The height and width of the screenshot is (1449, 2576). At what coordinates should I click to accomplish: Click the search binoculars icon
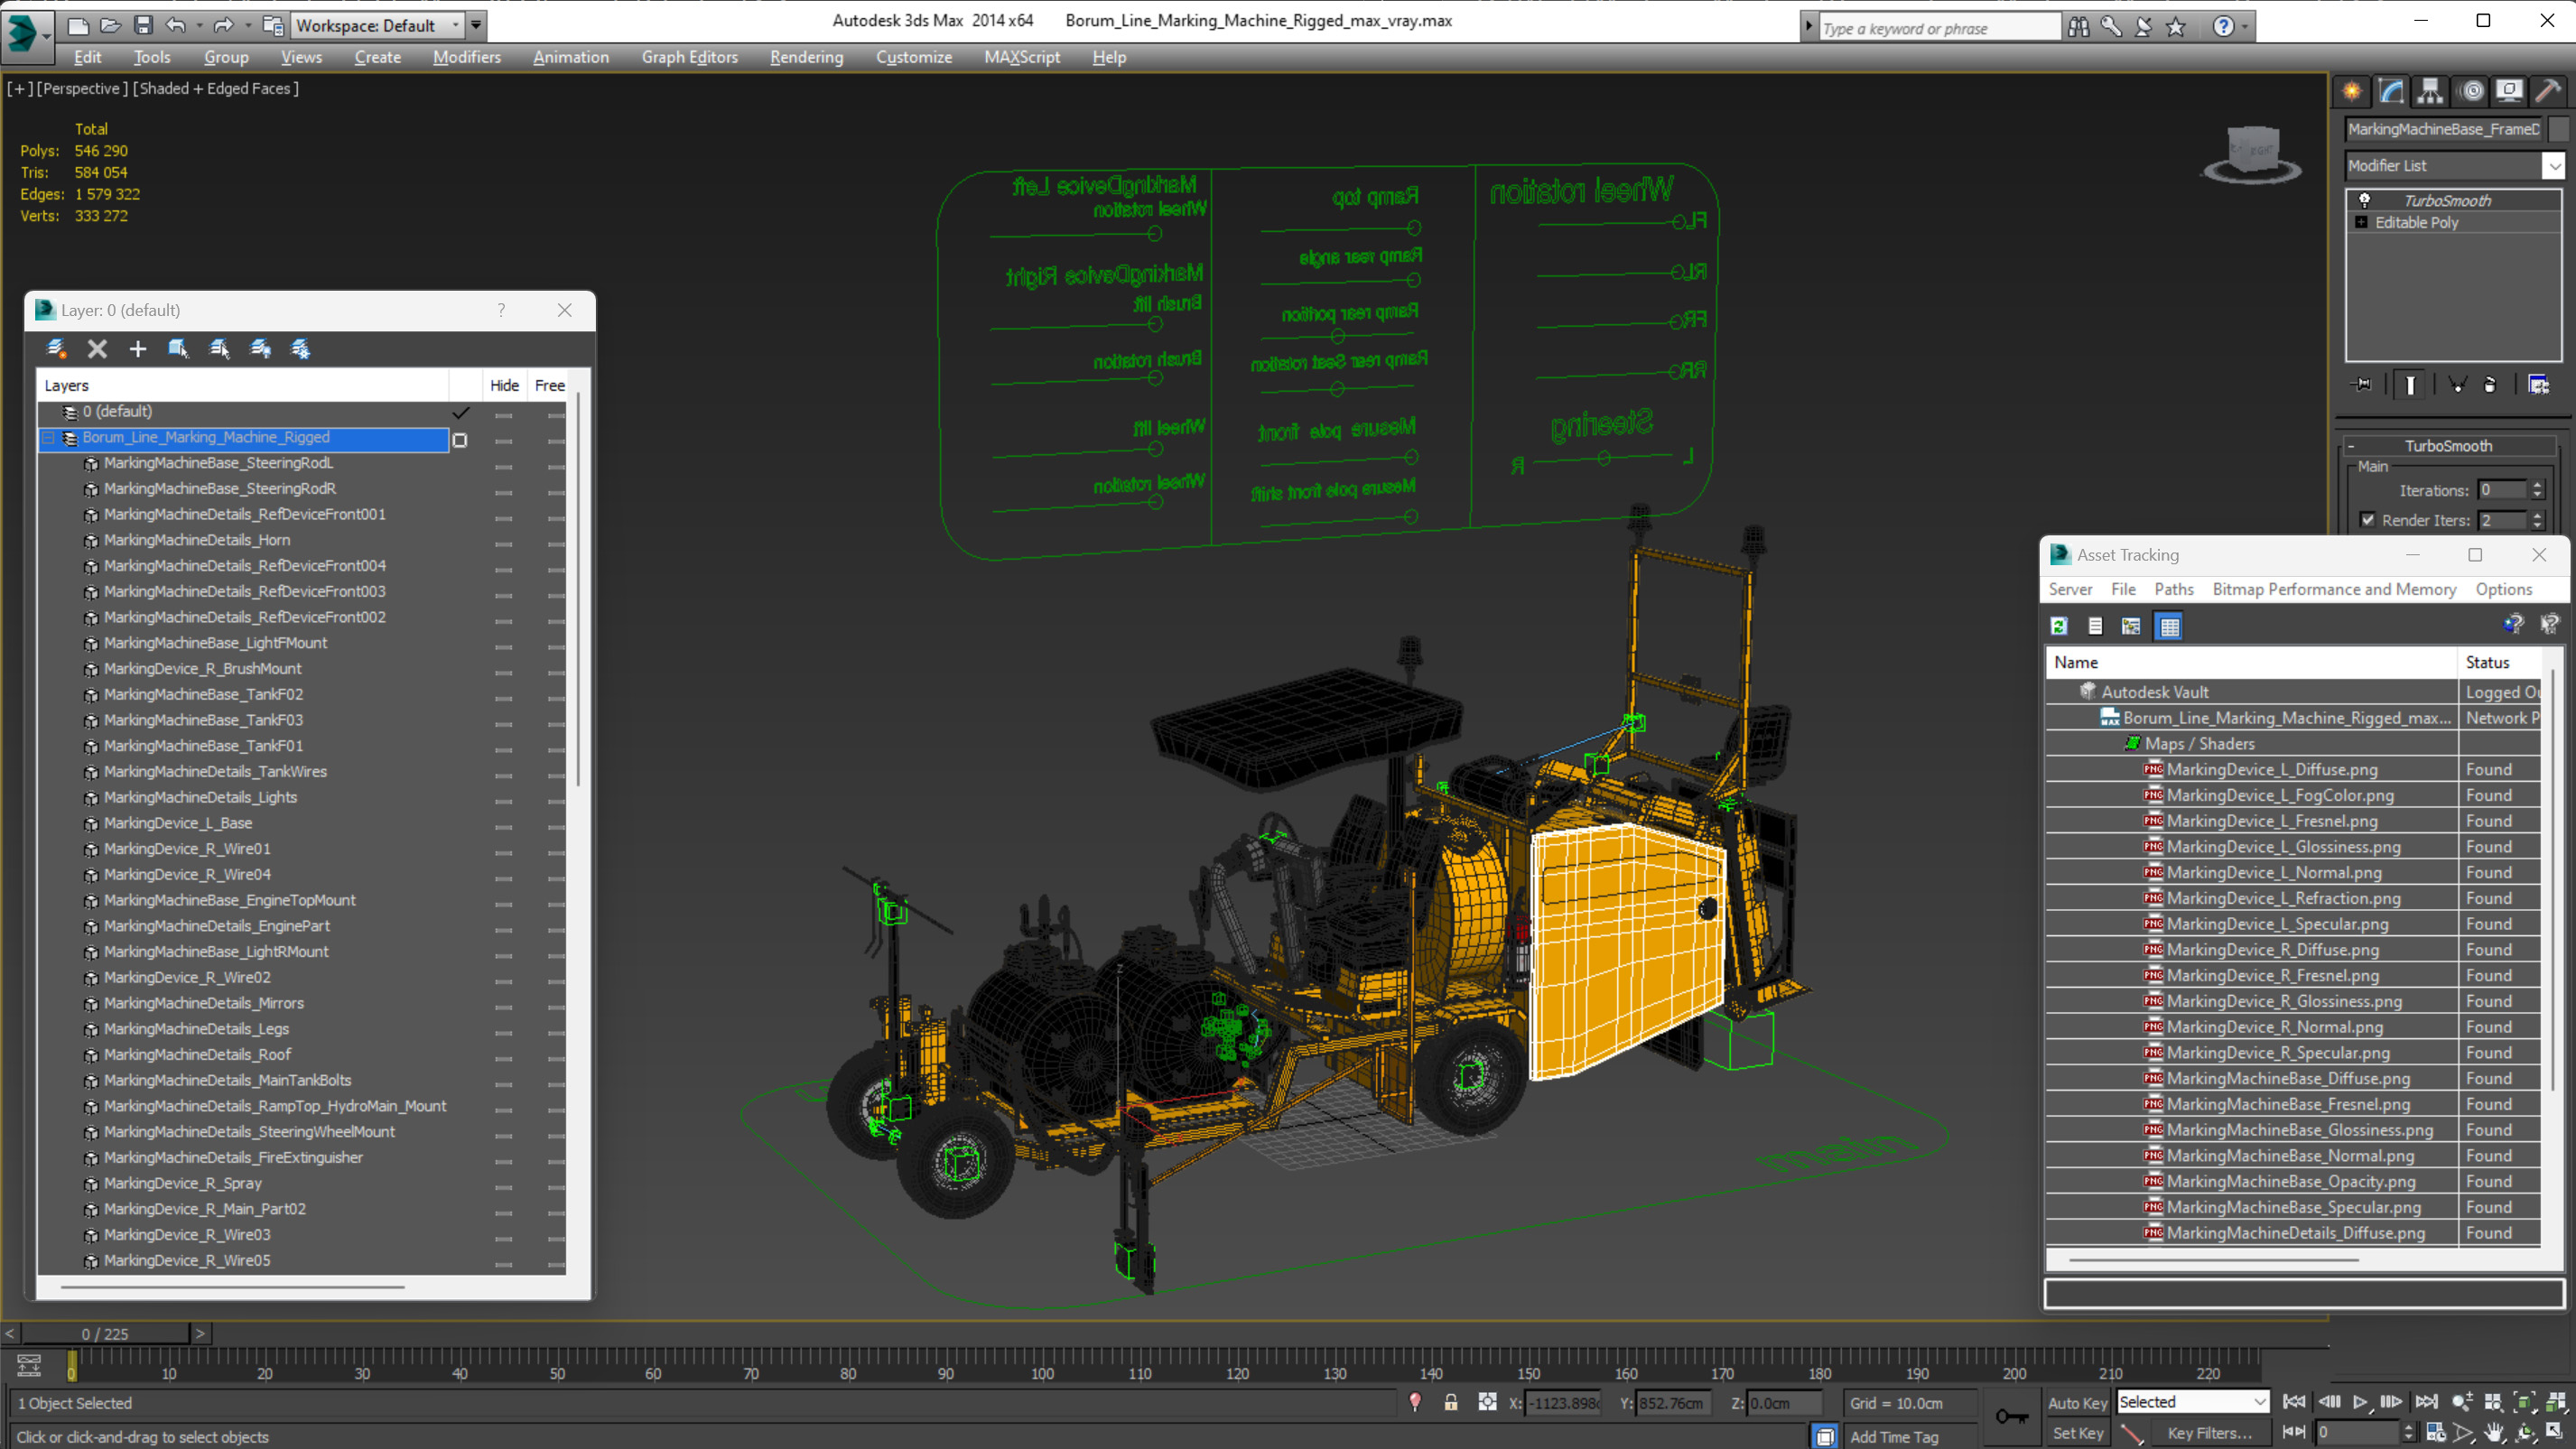tap(2078, 27)
